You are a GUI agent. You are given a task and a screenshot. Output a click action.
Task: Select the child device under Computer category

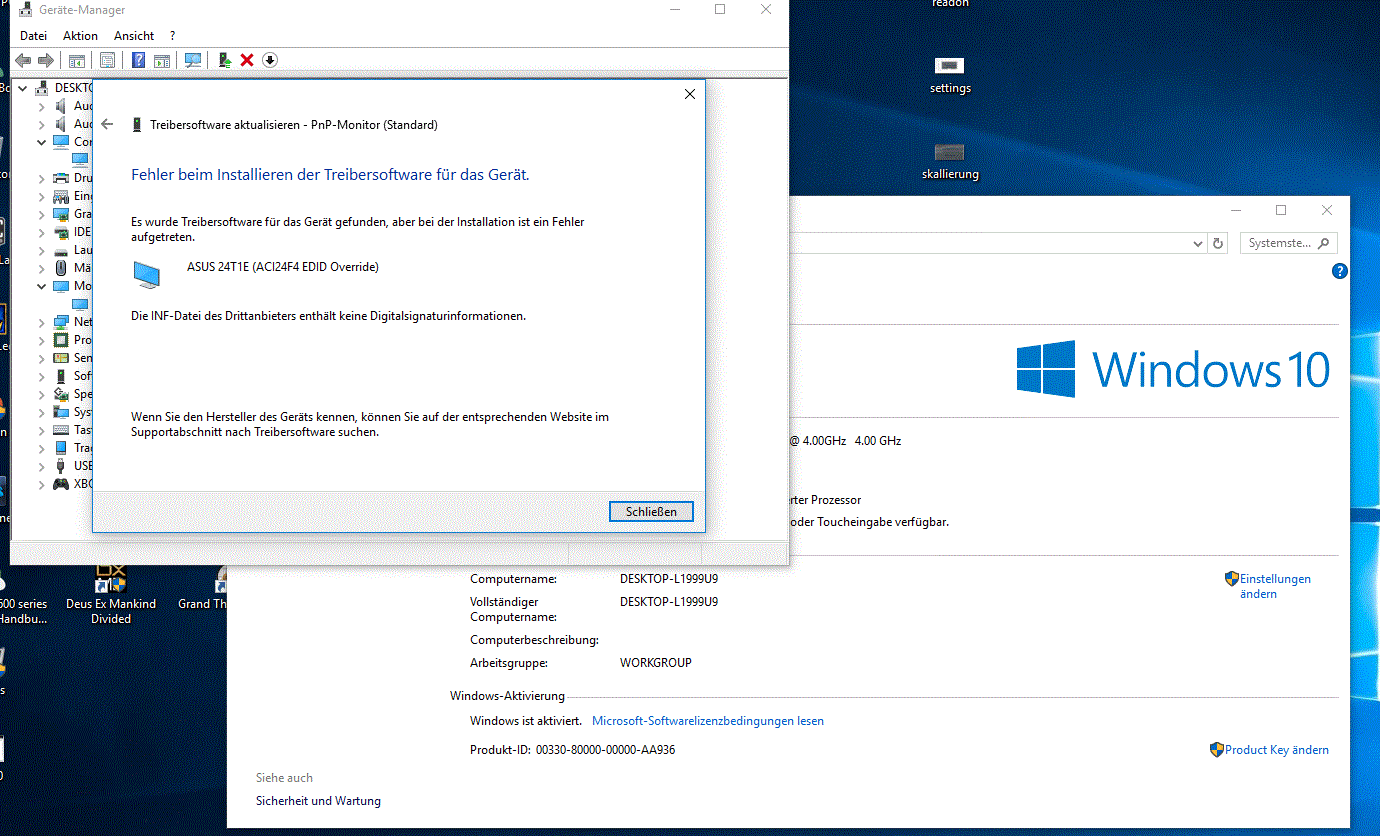pos(80,160)
